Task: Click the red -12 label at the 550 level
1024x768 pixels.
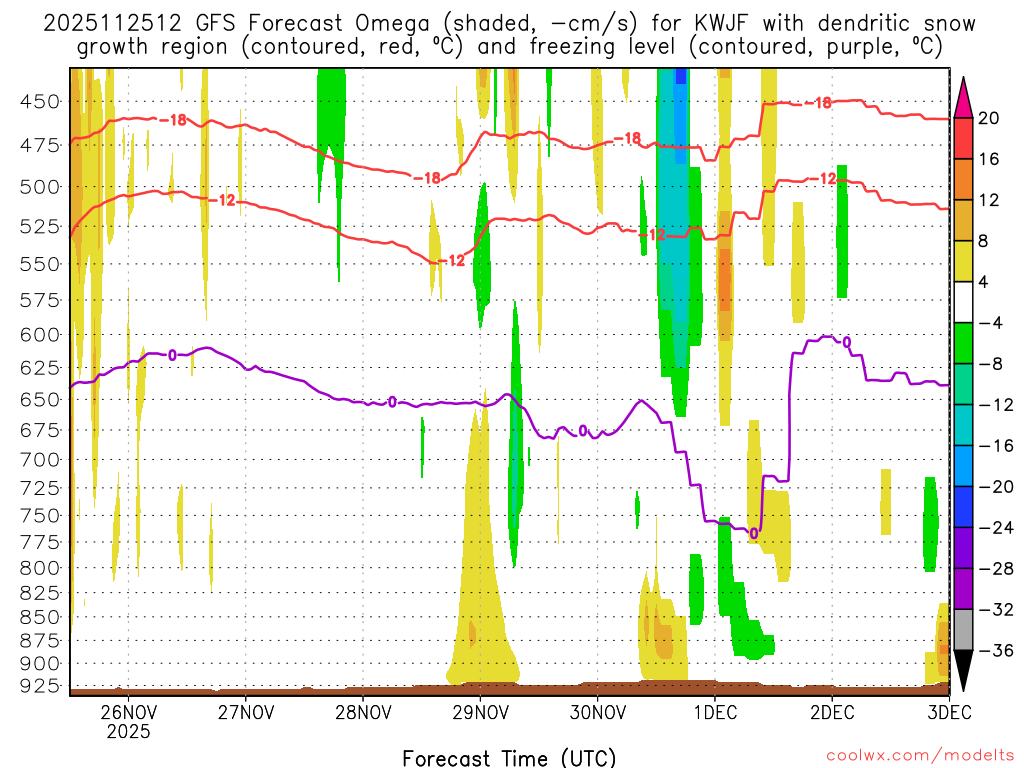Action: [452, 261]
